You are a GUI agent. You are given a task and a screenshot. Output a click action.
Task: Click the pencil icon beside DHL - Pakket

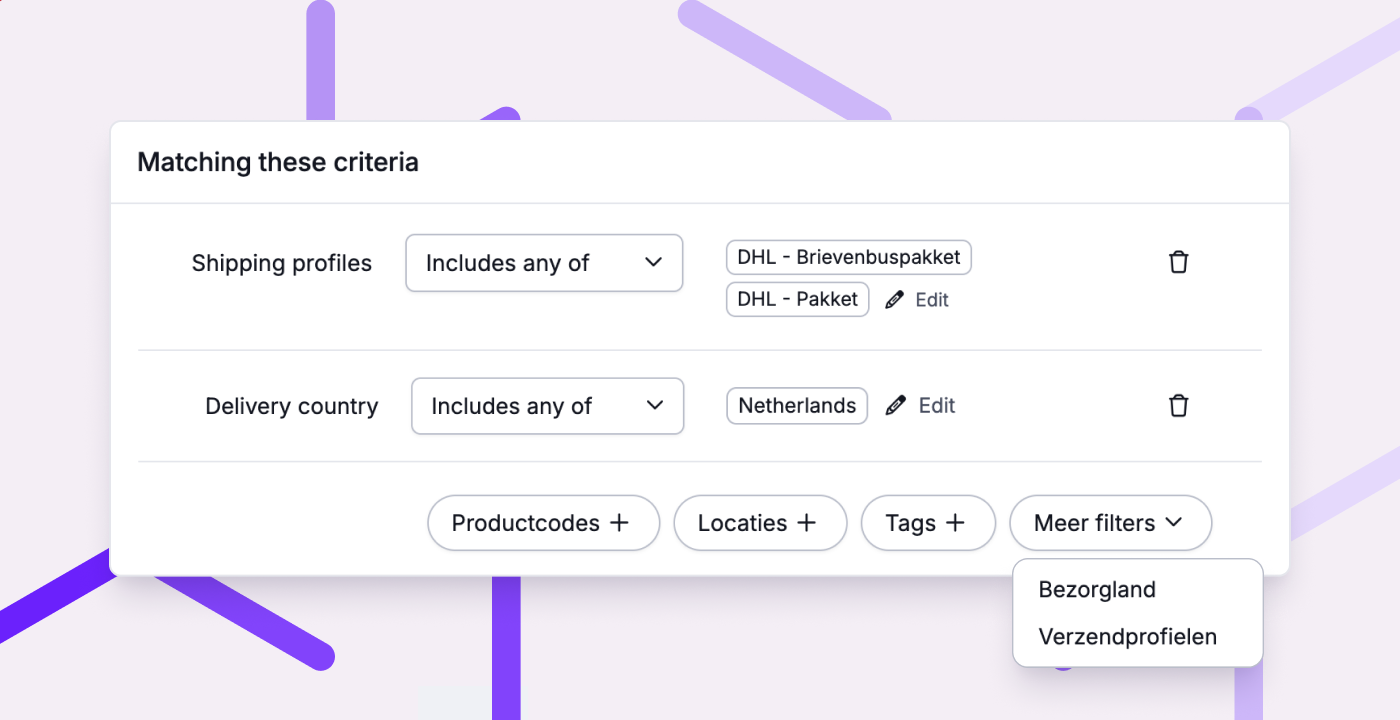tap(895, 299)
